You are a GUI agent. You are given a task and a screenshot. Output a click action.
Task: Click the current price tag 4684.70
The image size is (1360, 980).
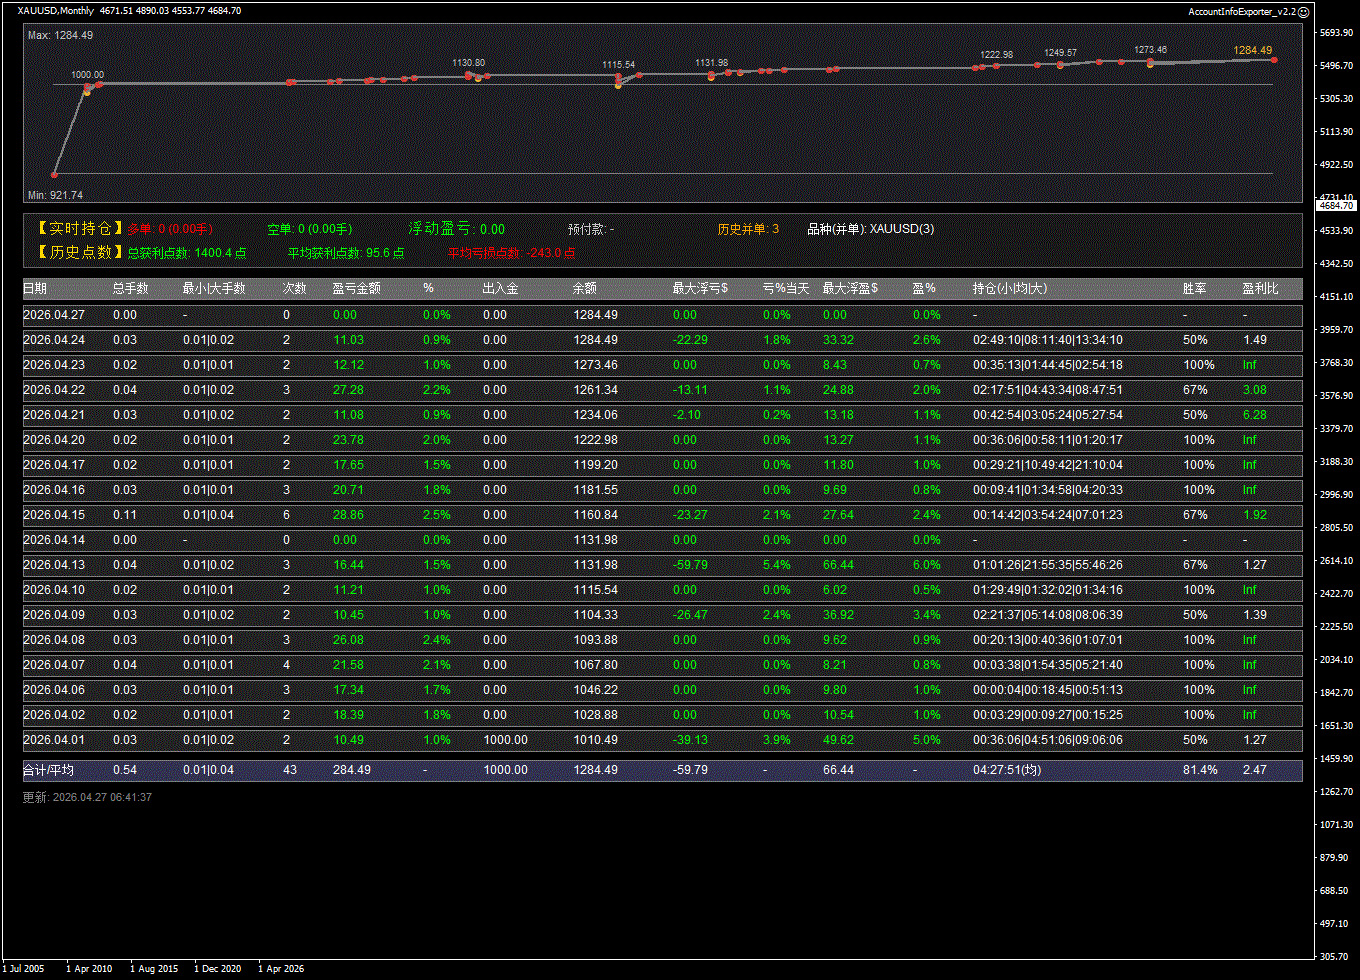click(x=1336, y=205)
